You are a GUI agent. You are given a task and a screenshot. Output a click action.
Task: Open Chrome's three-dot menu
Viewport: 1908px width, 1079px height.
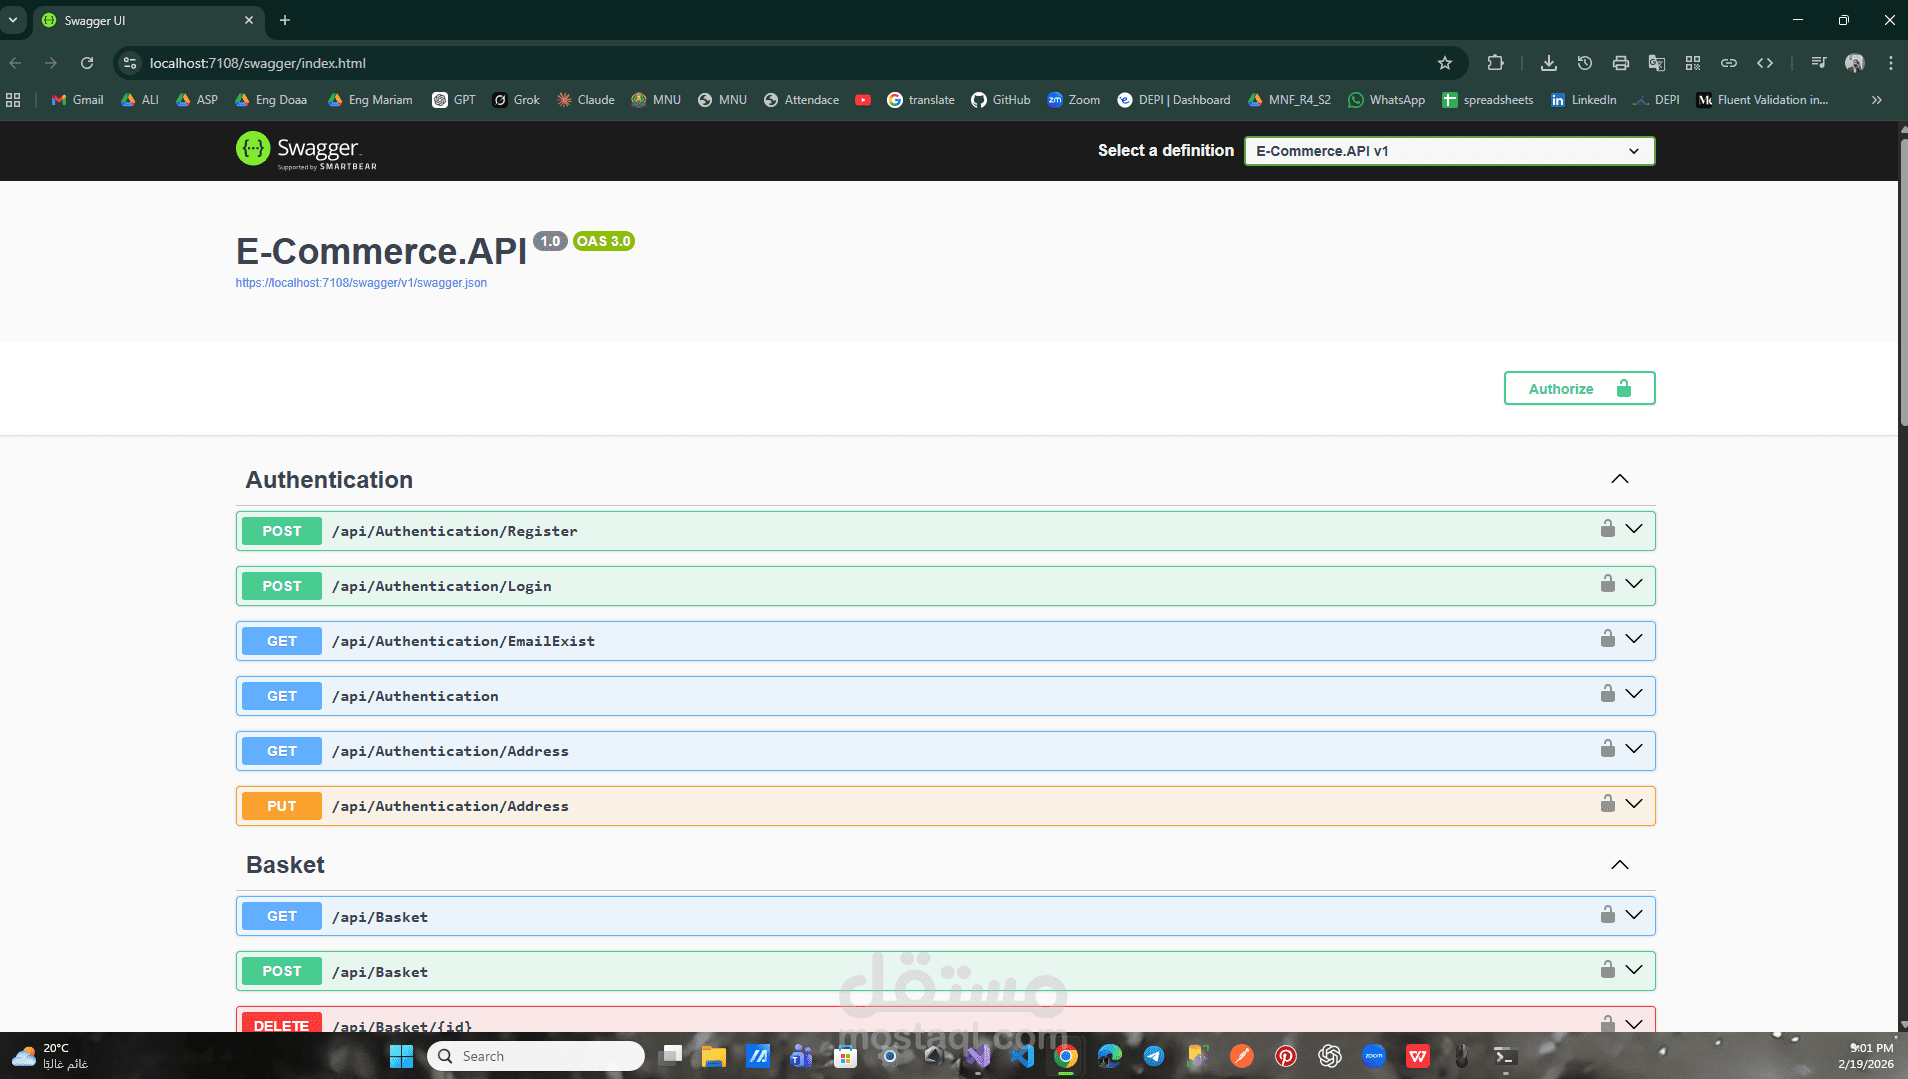click(x=1889, y=62)
